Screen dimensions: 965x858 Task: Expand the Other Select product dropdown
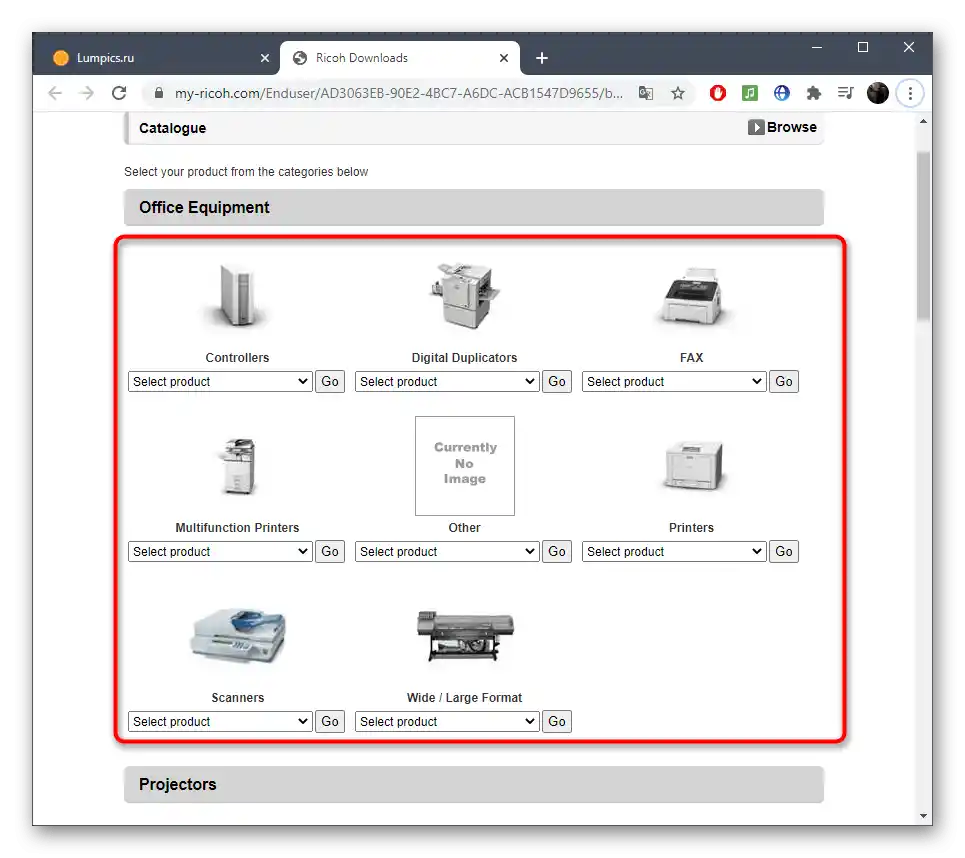pyautogui.click(x=447, y=551)
